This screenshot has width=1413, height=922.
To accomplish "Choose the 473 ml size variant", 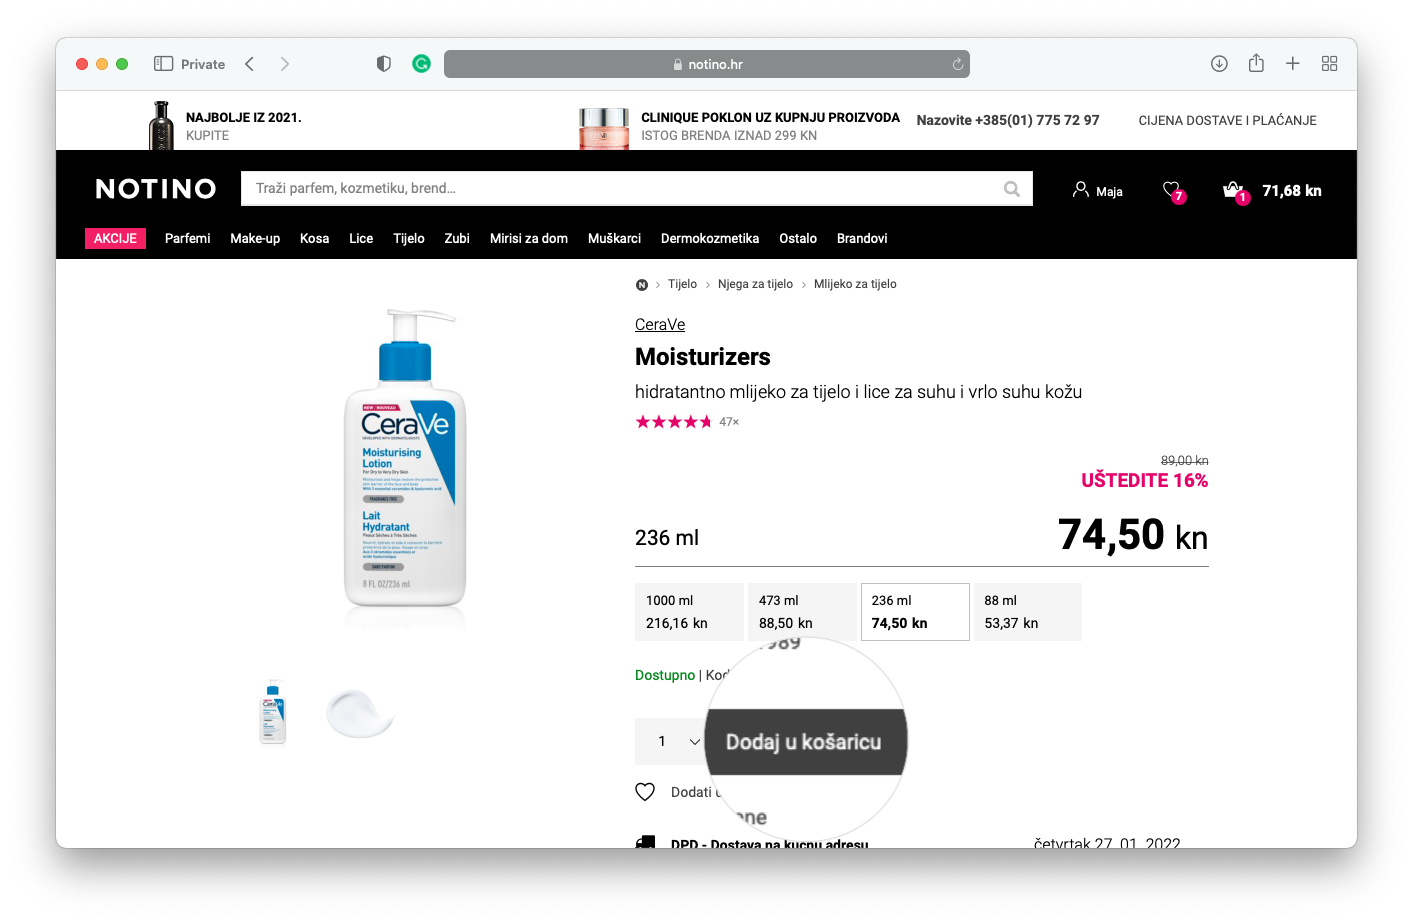I will pos(802,612).
